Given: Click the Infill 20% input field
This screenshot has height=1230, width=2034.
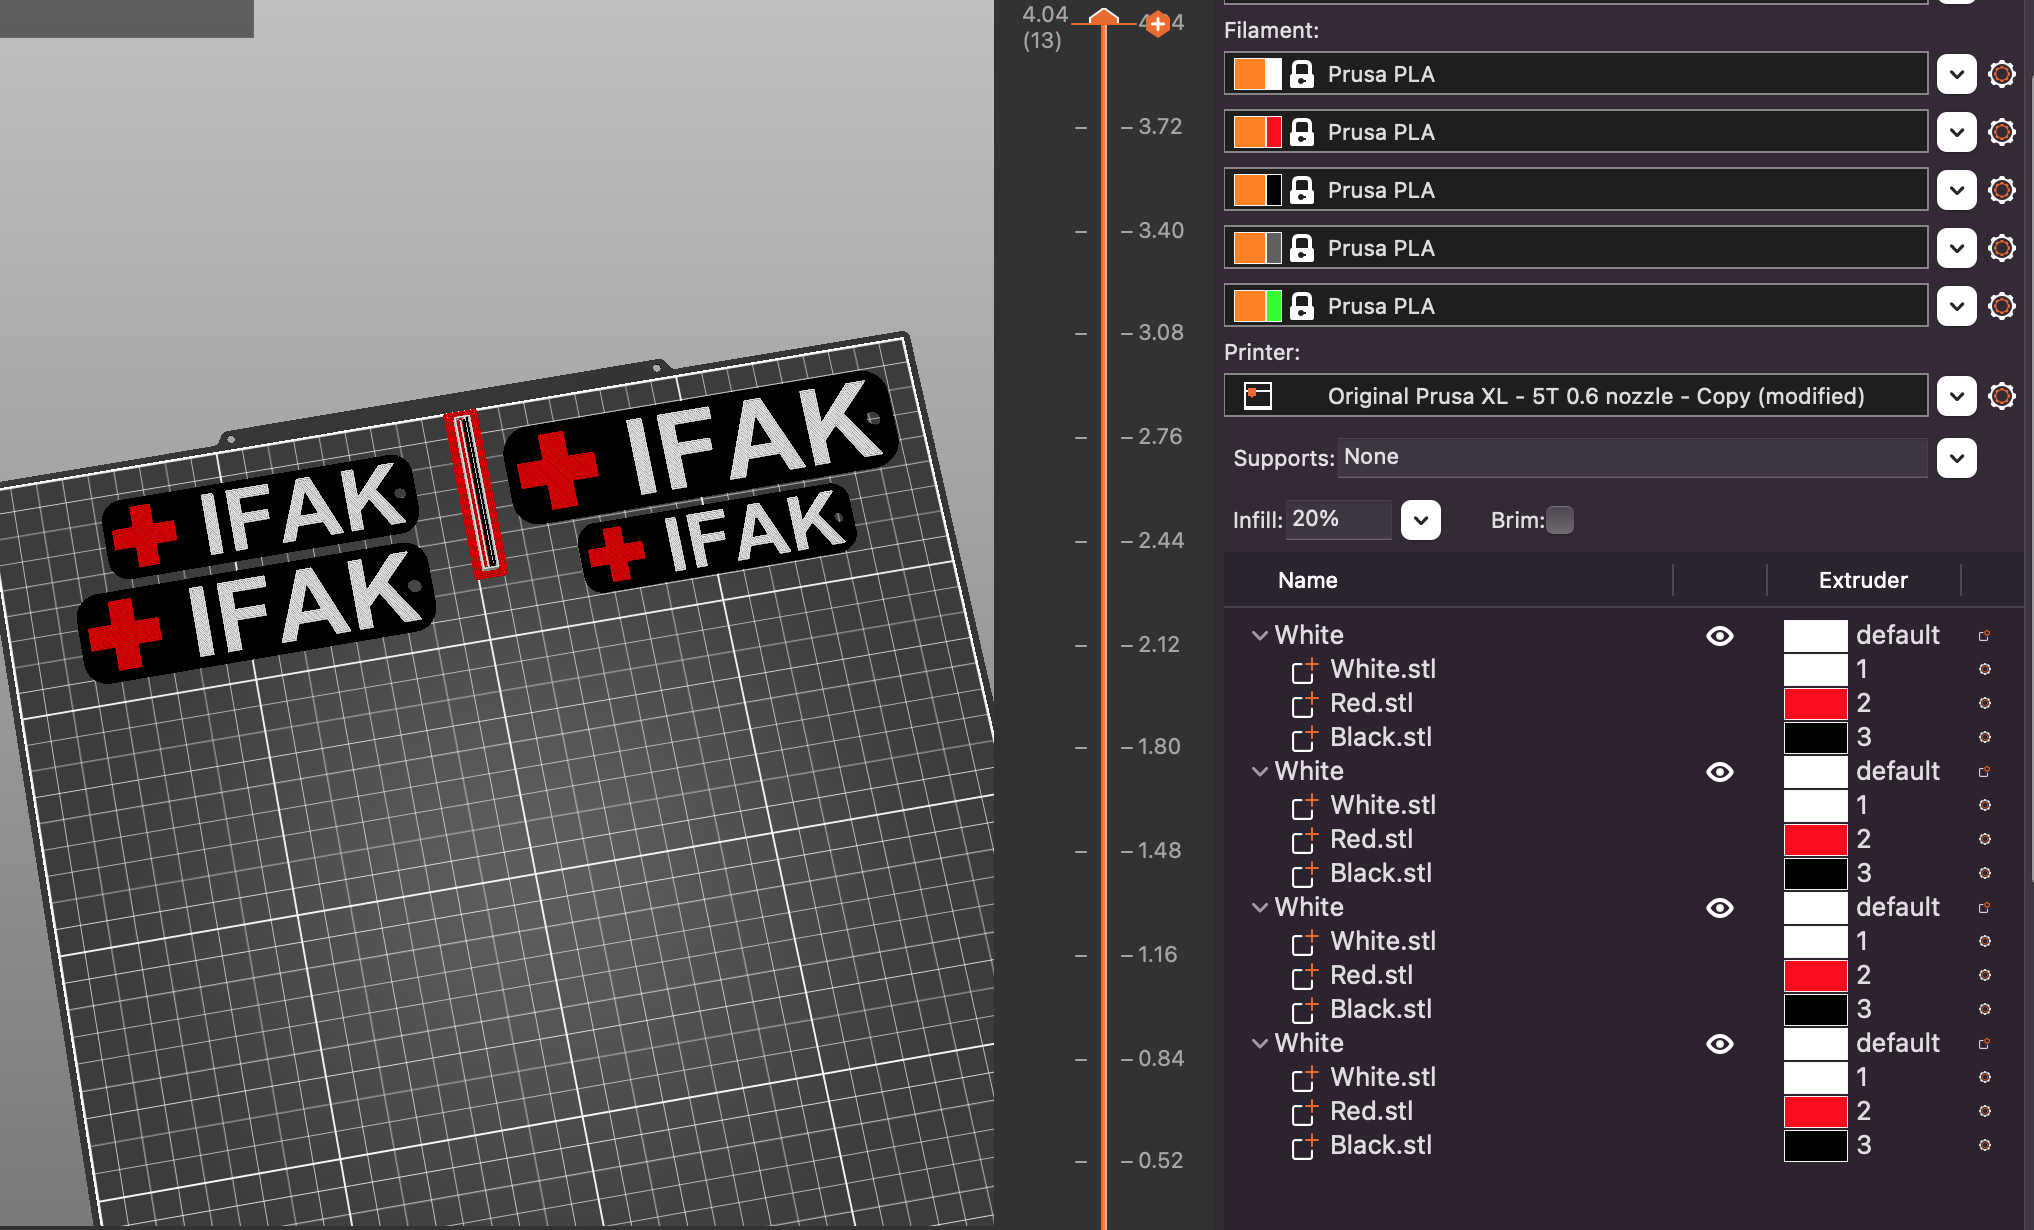Looking at the screenshot, I should pos(1336,519).
